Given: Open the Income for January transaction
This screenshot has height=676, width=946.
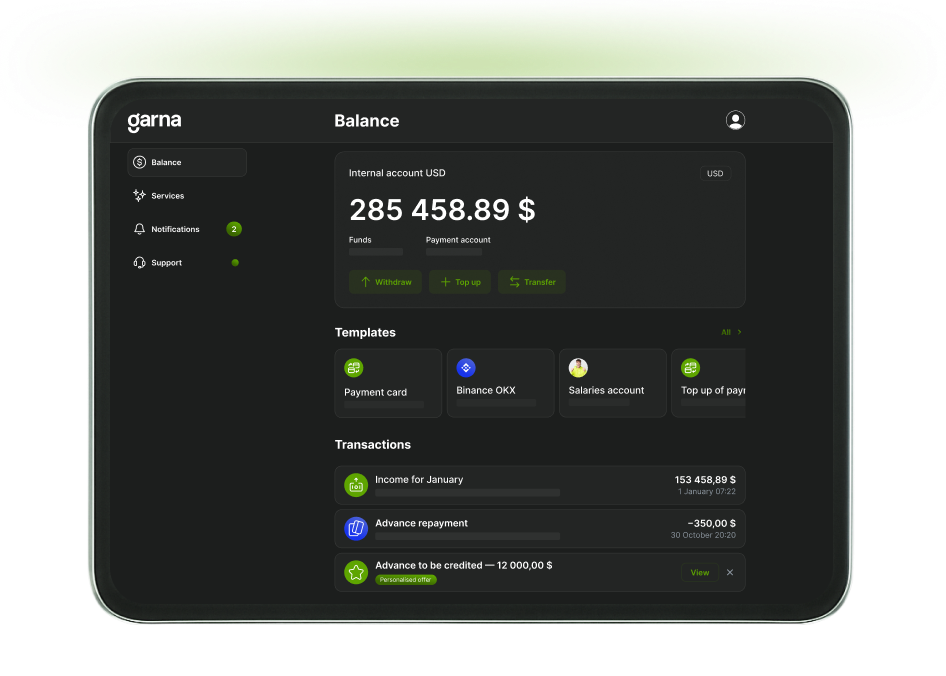Looking at the screenshot, I should [x=540, y=485].
